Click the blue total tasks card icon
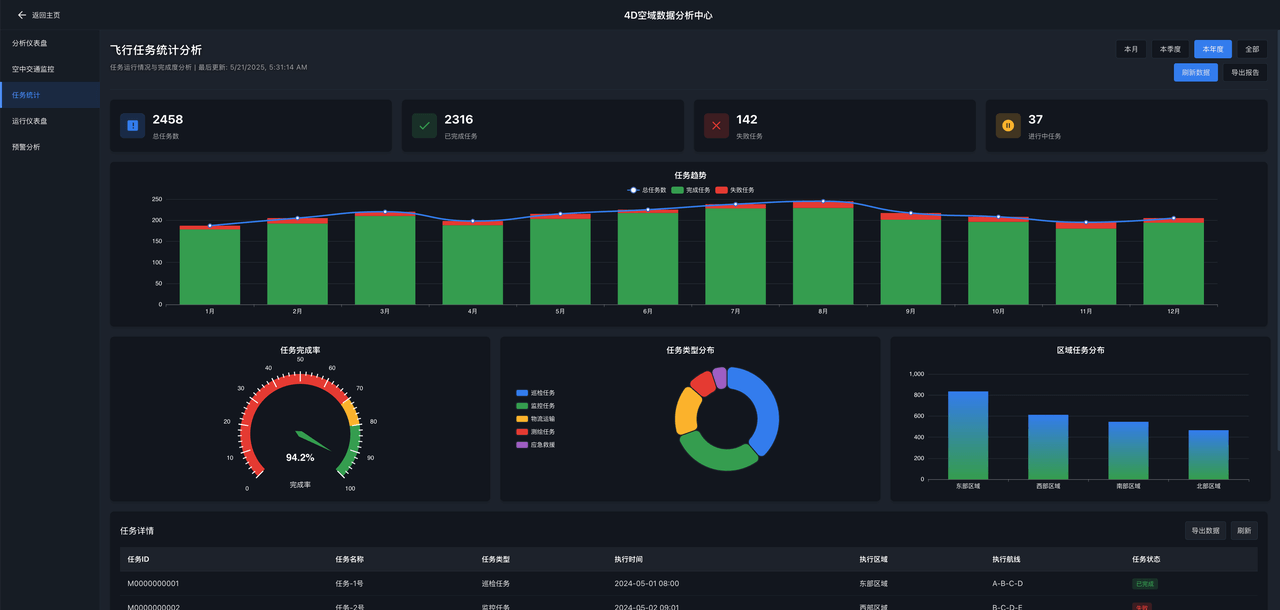Image resolution: width=1280 pixels, height=610 pixels. point(132,125)
